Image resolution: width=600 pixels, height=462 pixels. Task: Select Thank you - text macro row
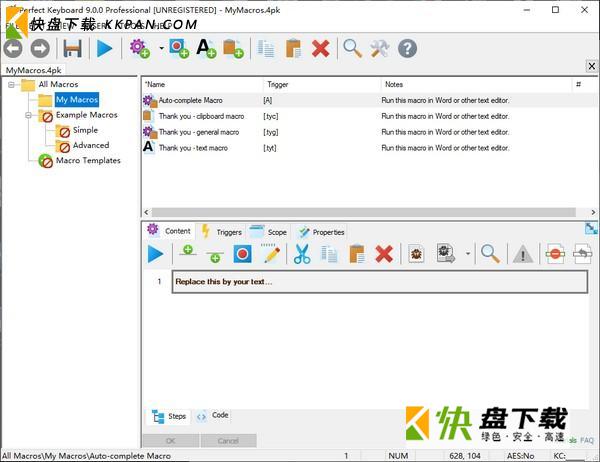pos(369,148)
